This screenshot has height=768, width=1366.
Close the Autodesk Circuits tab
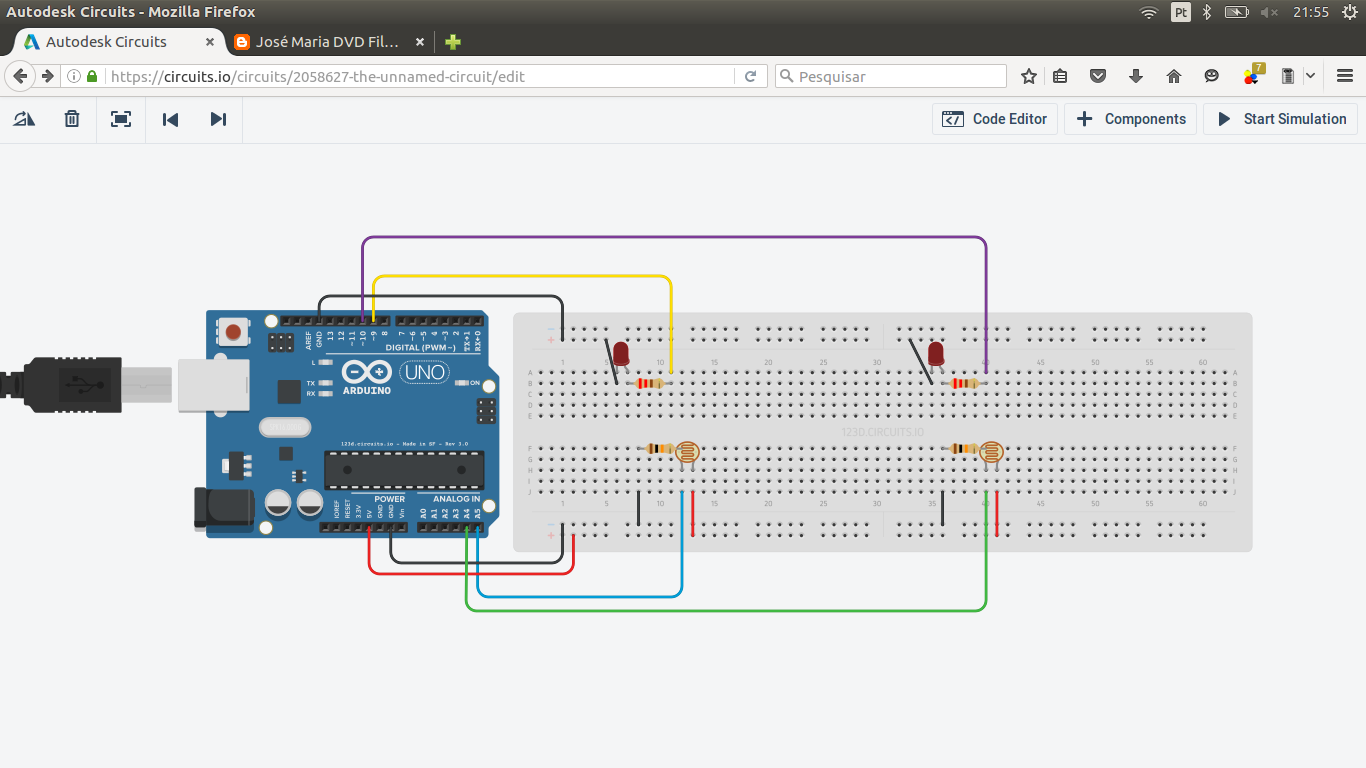[x=210, y=42]
